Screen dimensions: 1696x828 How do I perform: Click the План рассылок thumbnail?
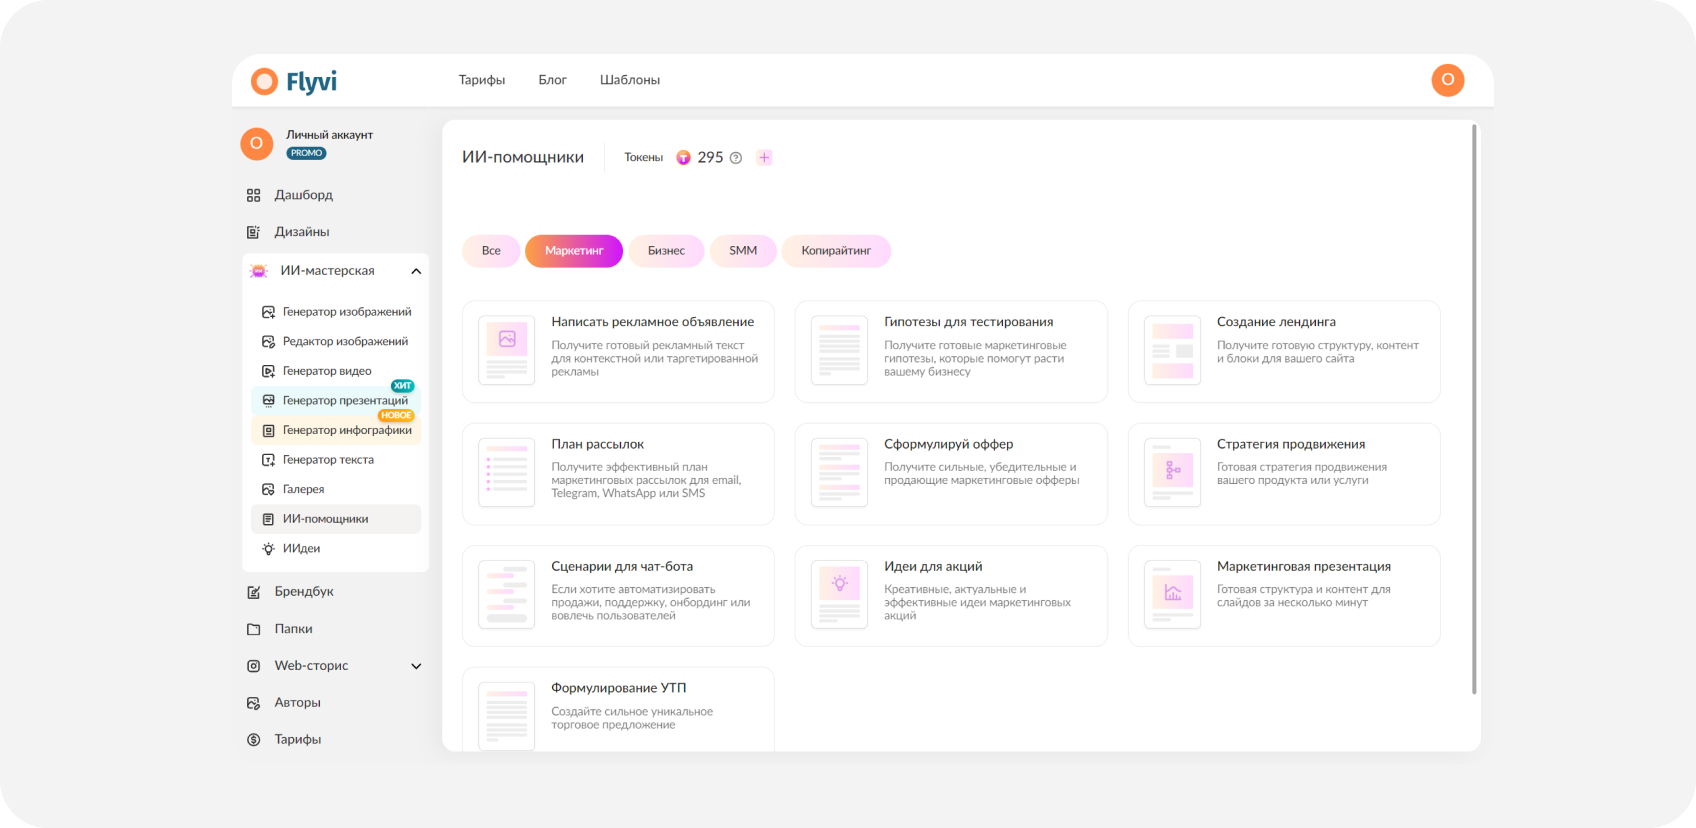507,473
